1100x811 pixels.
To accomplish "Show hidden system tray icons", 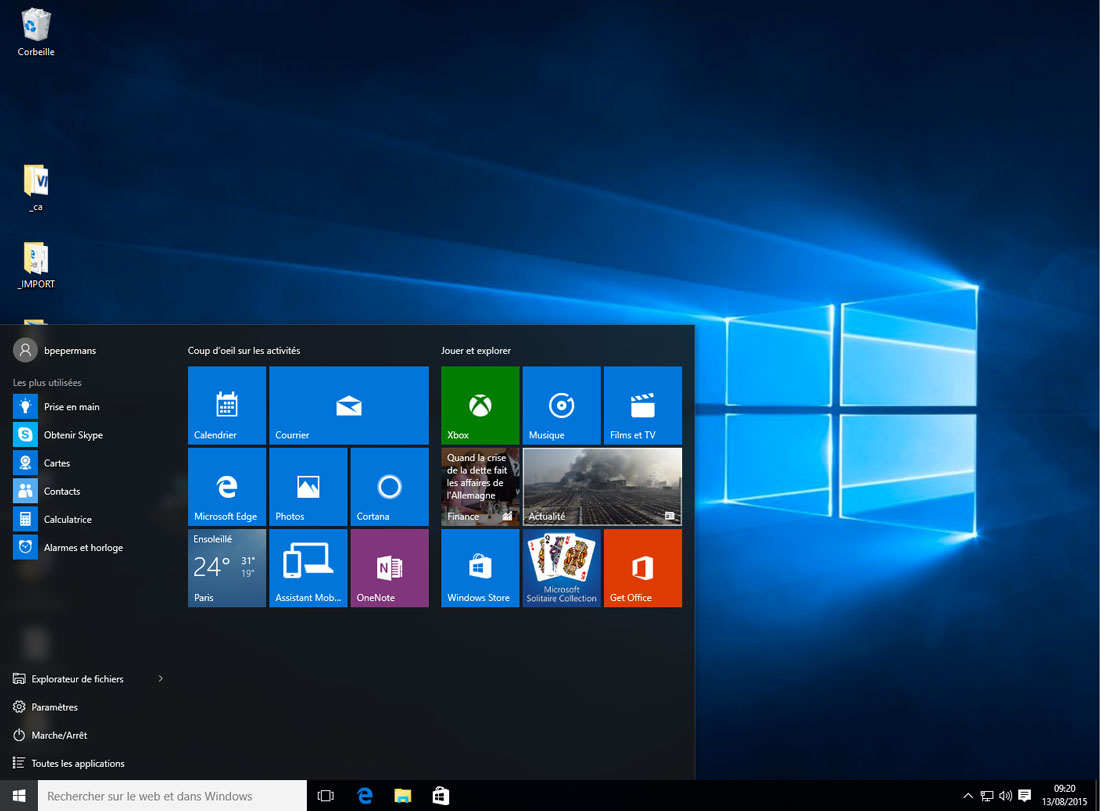I will click(x=968, y=796).
